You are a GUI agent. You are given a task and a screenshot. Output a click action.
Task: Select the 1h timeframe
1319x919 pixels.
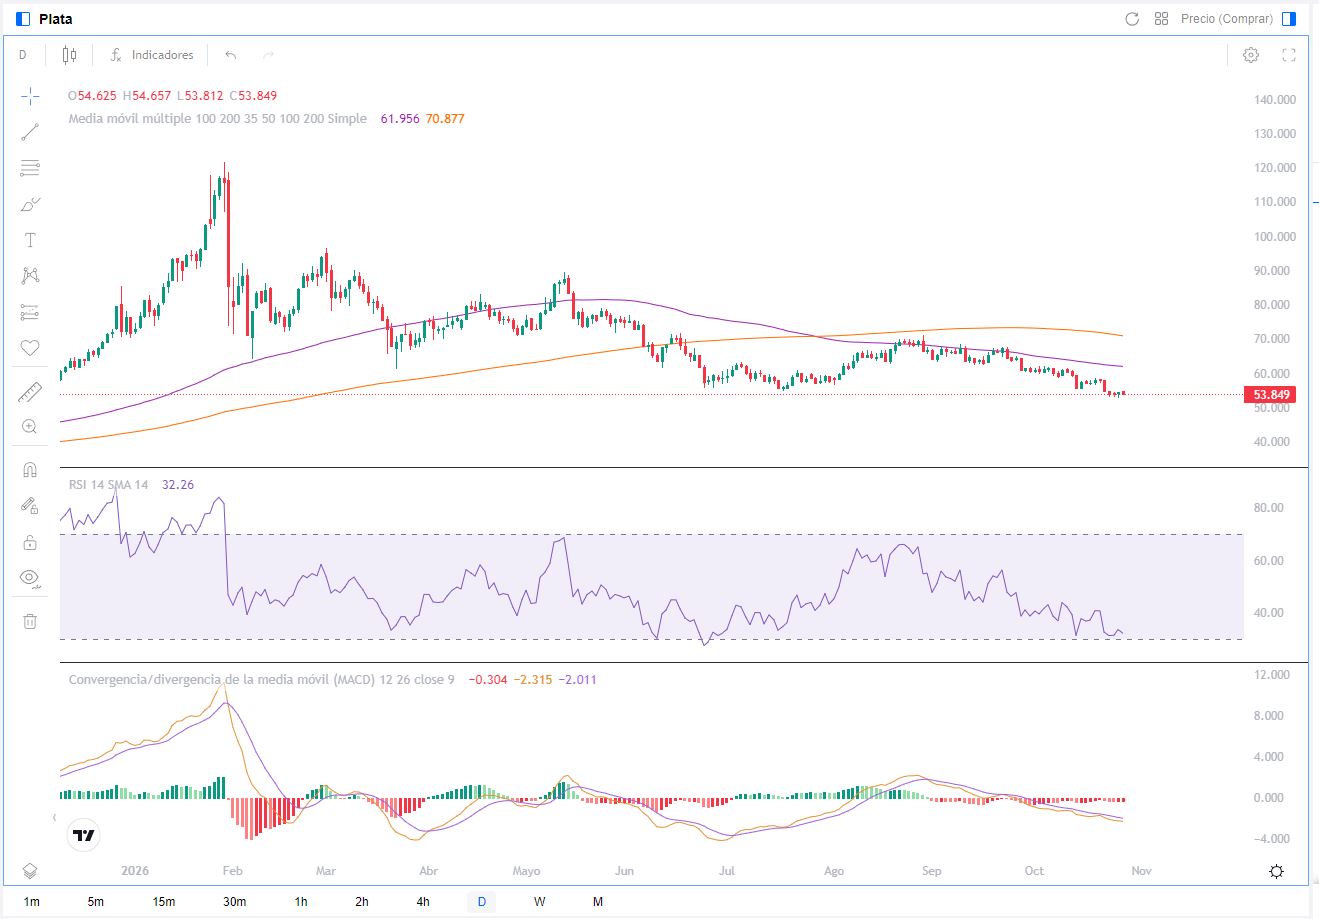(301, 902)
